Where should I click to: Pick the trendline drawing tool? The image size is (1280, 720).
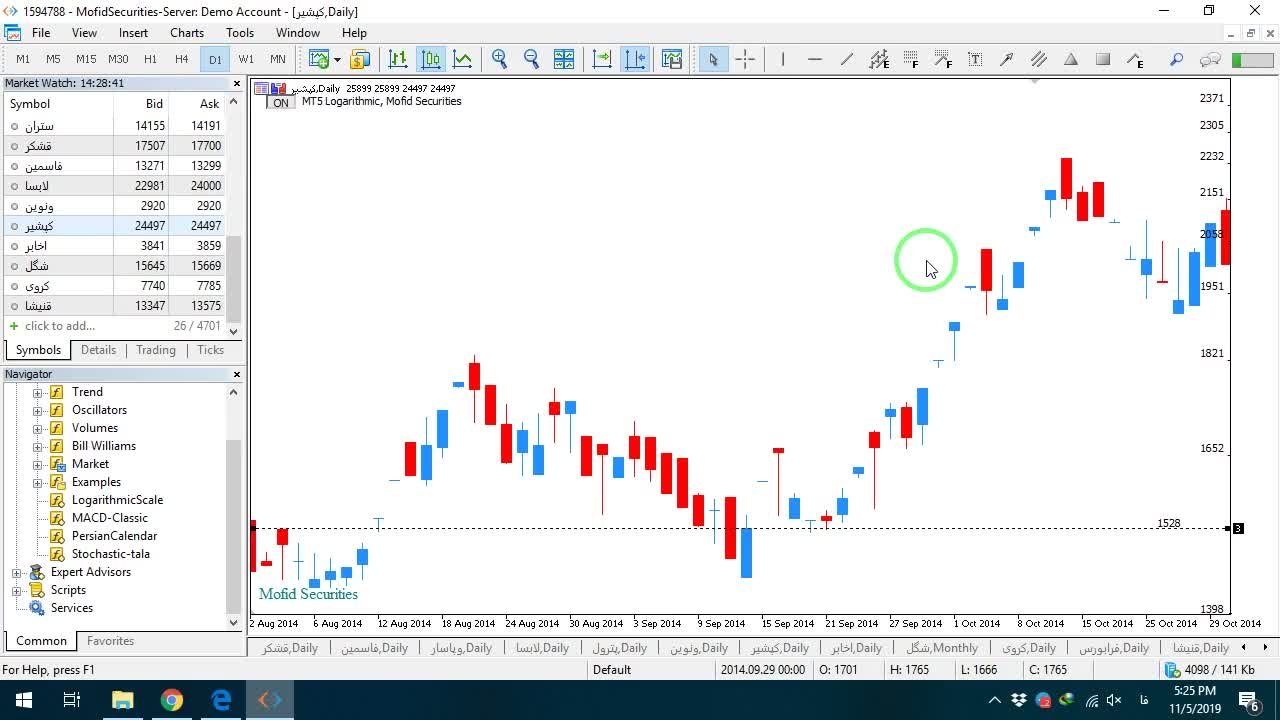tap(847, 59)
